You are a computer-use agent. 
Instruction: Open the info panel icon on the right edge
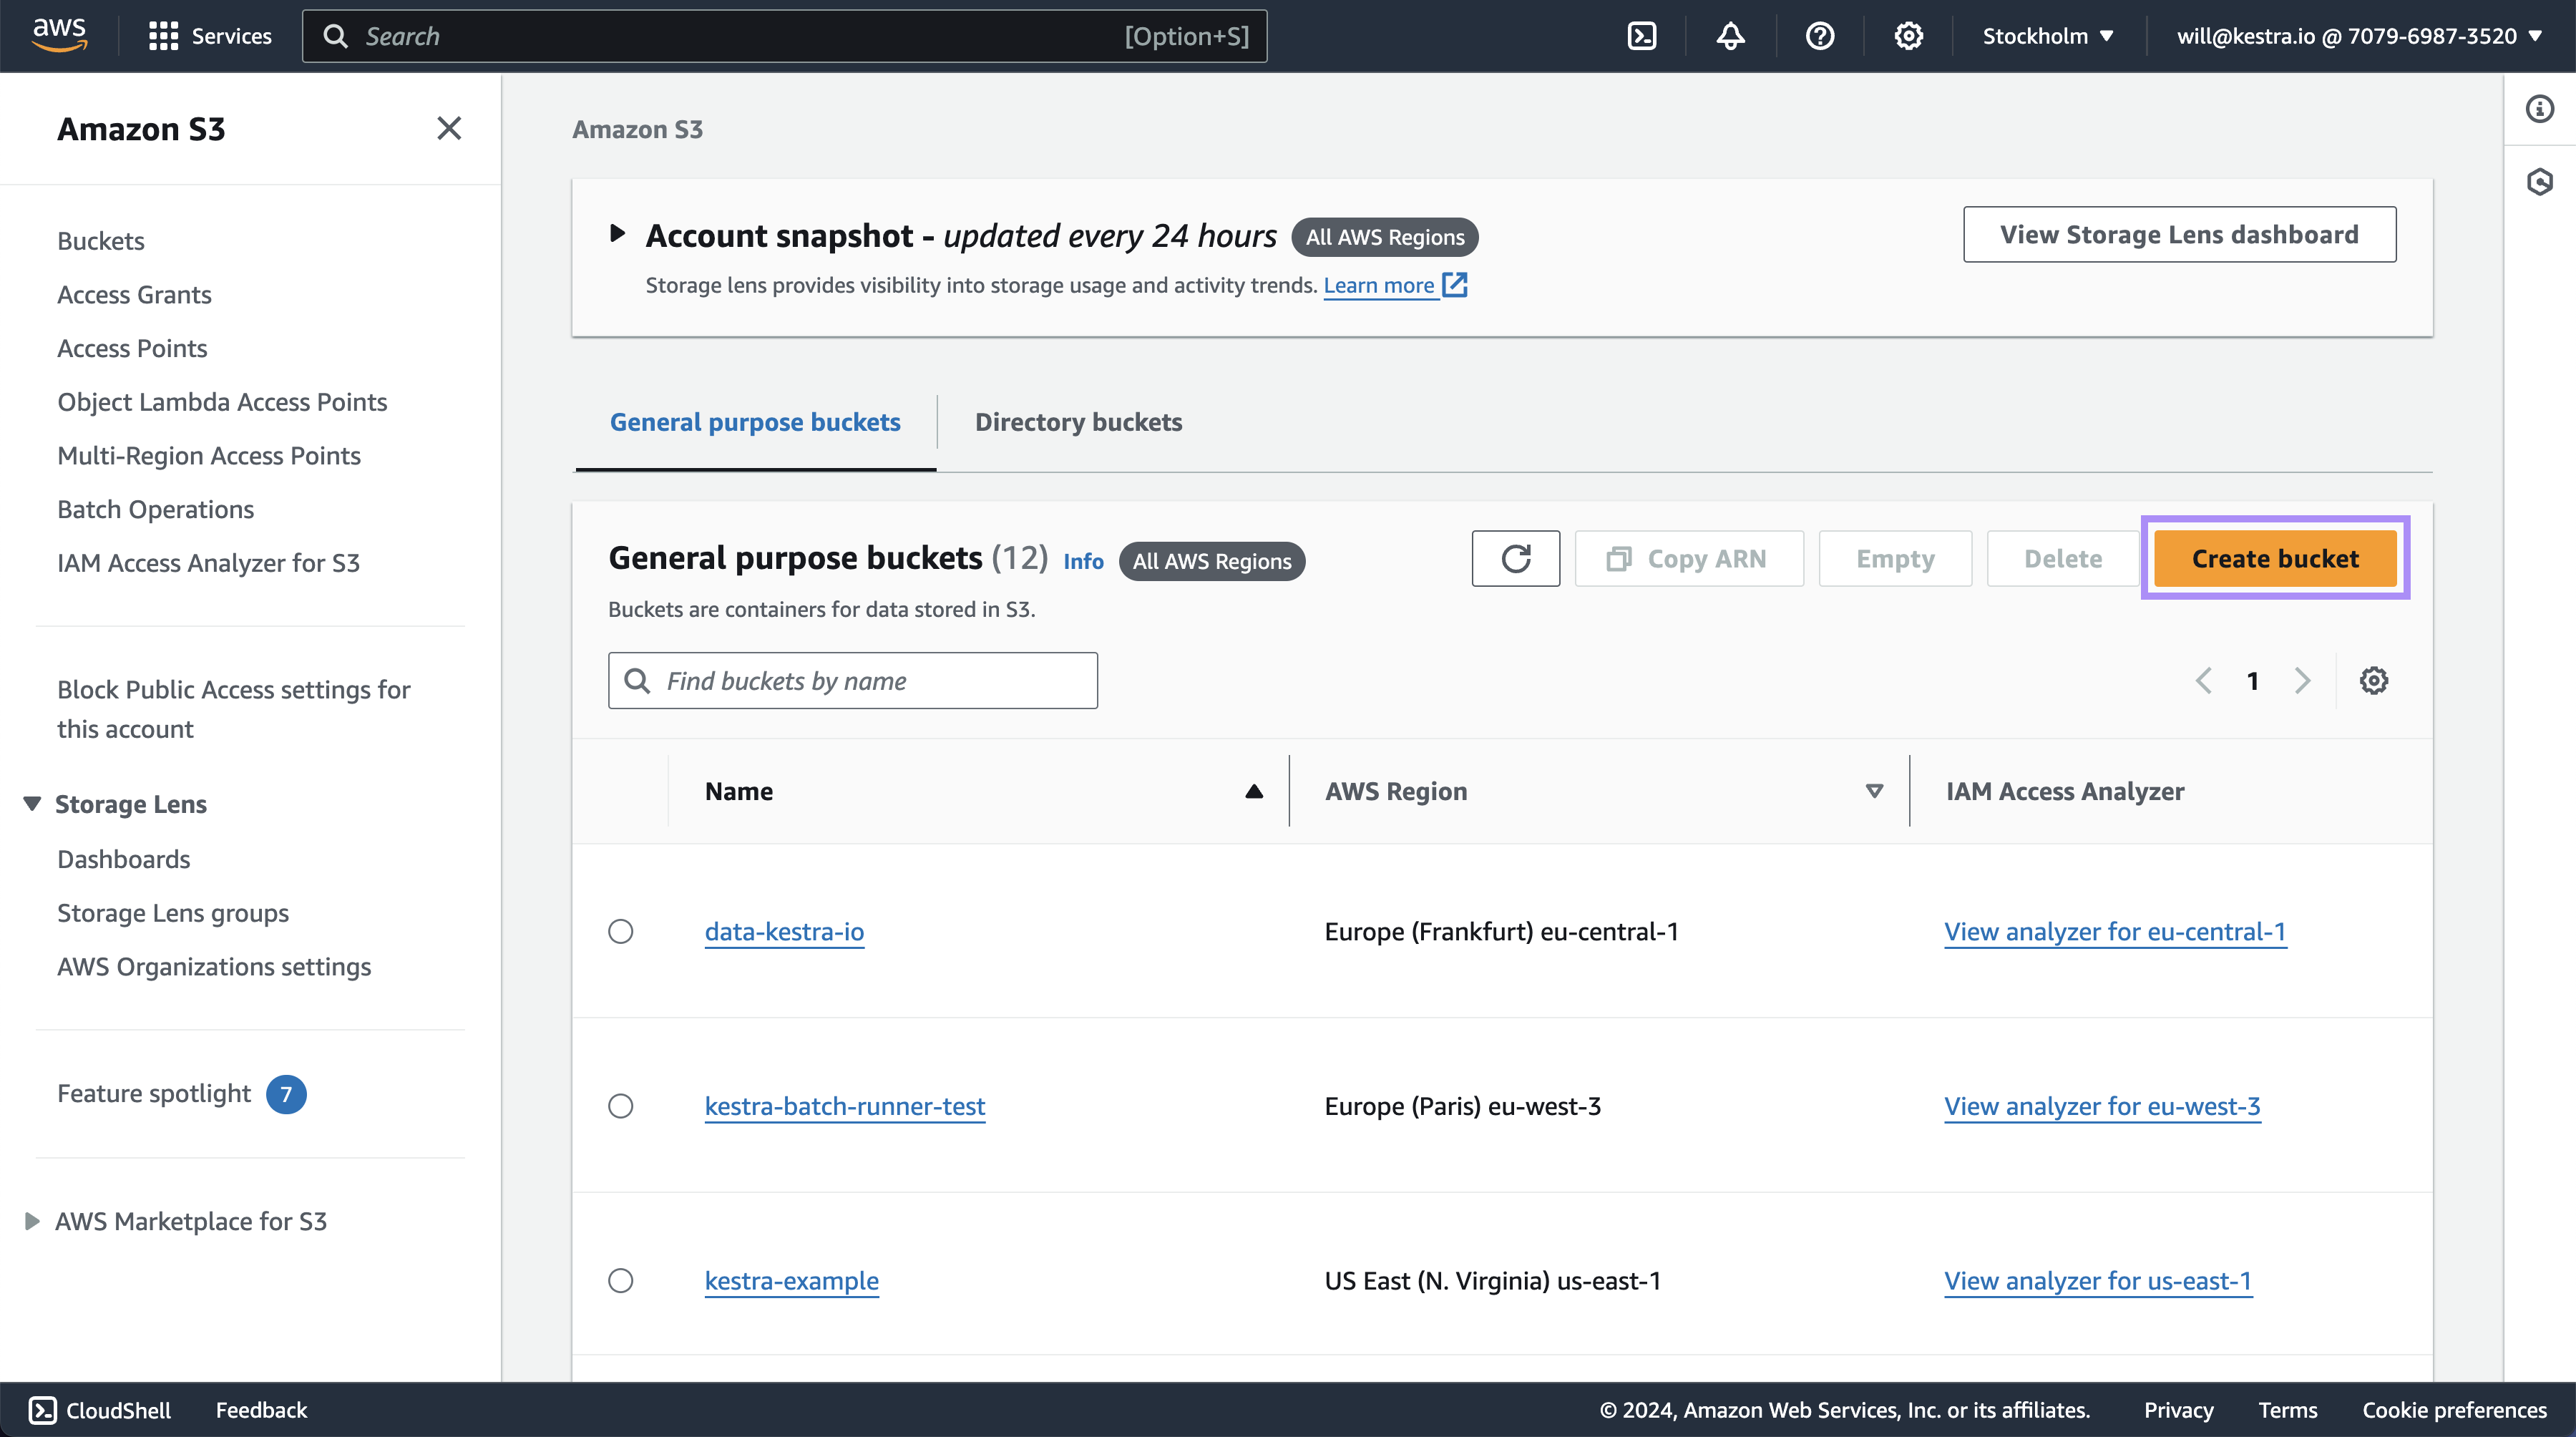point(2539,109)
